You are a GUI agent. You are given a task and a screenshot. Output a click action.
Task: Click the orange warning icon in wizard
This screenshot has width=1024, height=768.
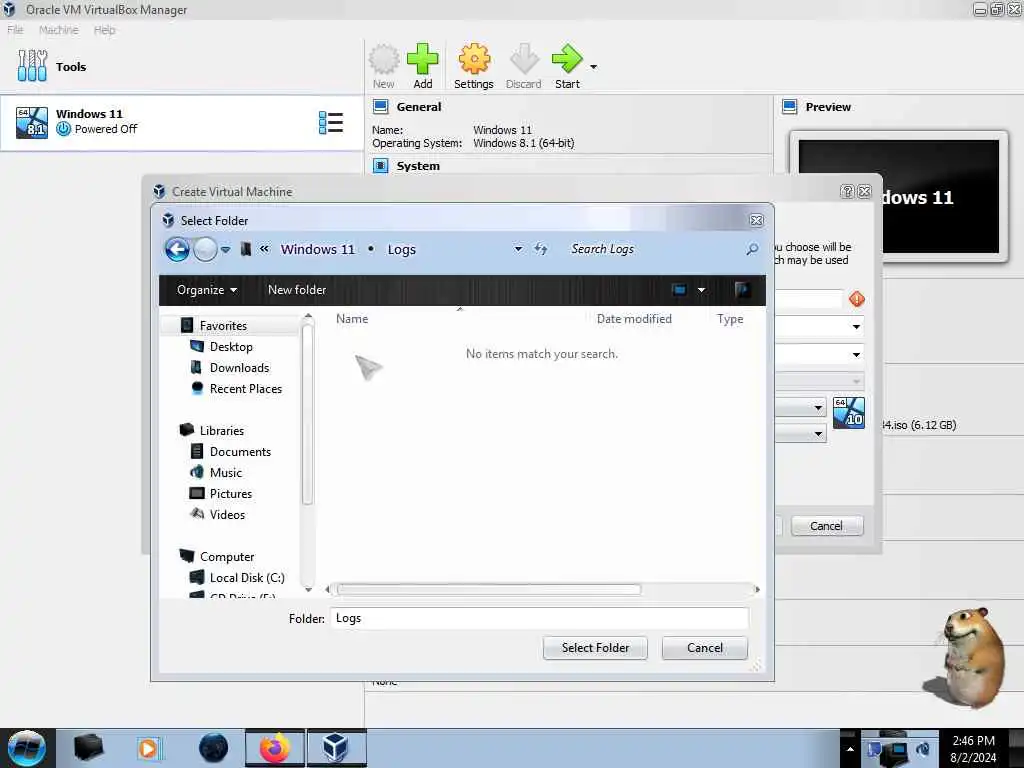(857, 299)
